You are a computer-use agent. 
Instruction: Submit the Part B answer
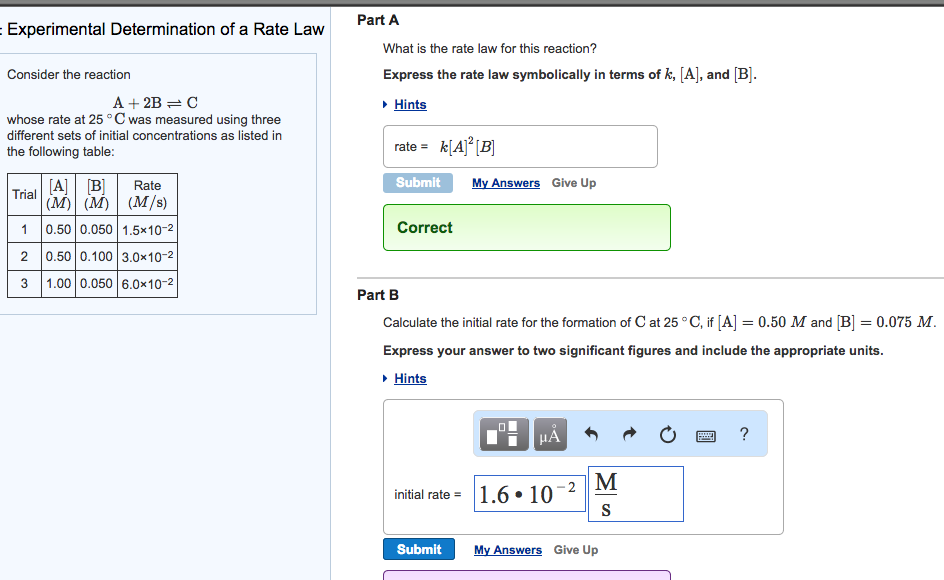tap(418, 549)
